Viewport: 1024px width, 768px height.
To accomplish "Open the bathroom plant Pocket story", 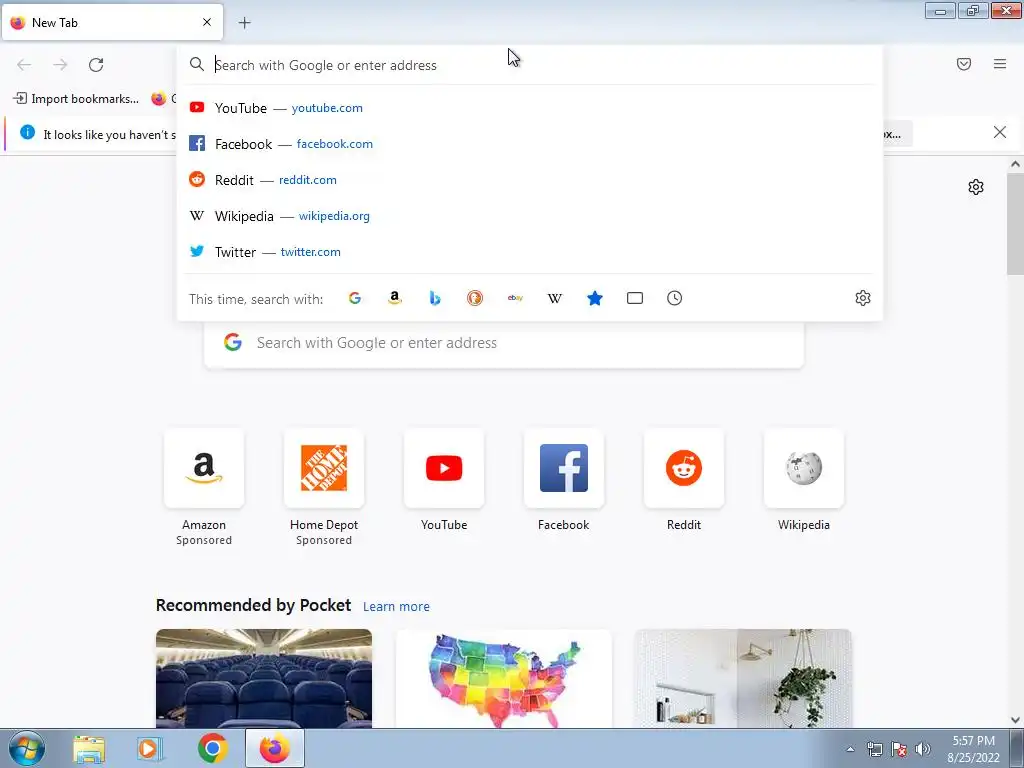I will (743, 679).
